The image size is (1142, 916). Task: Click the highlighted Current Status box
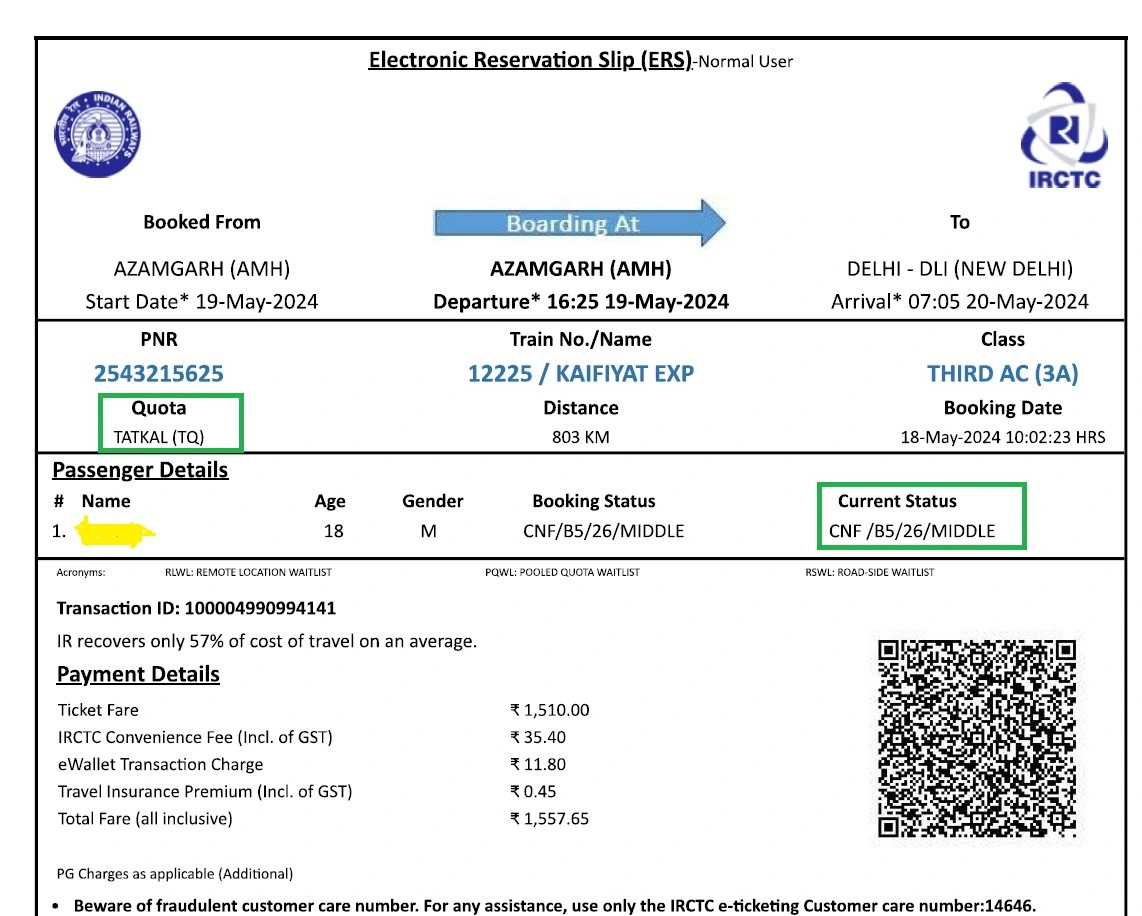[x=920, y=516]
